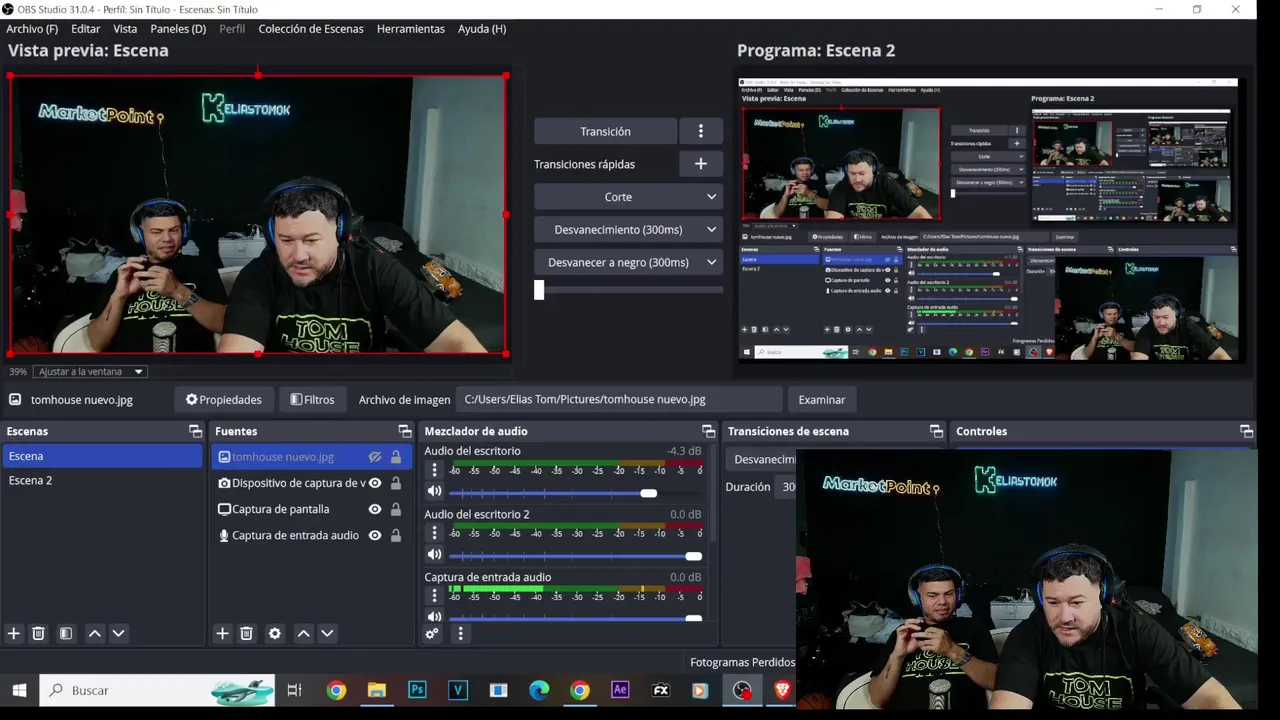Move the source up in Fuentes

tap(303, 633)
